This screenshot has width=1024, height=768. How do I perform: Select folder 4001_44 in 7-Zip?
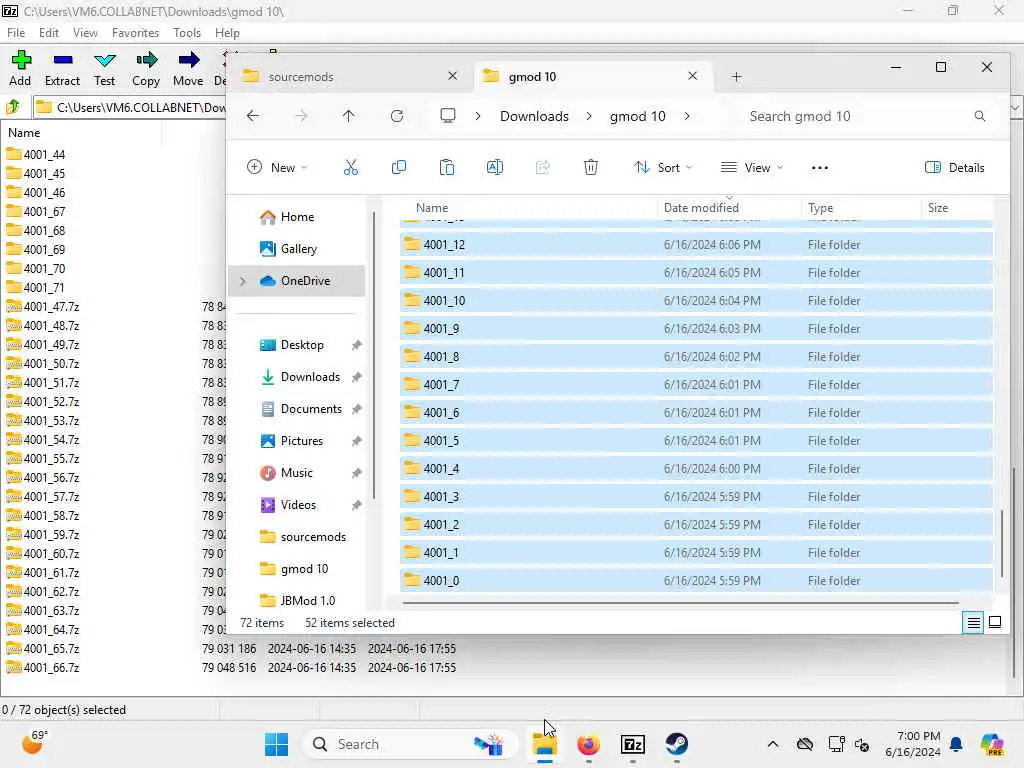44,155
